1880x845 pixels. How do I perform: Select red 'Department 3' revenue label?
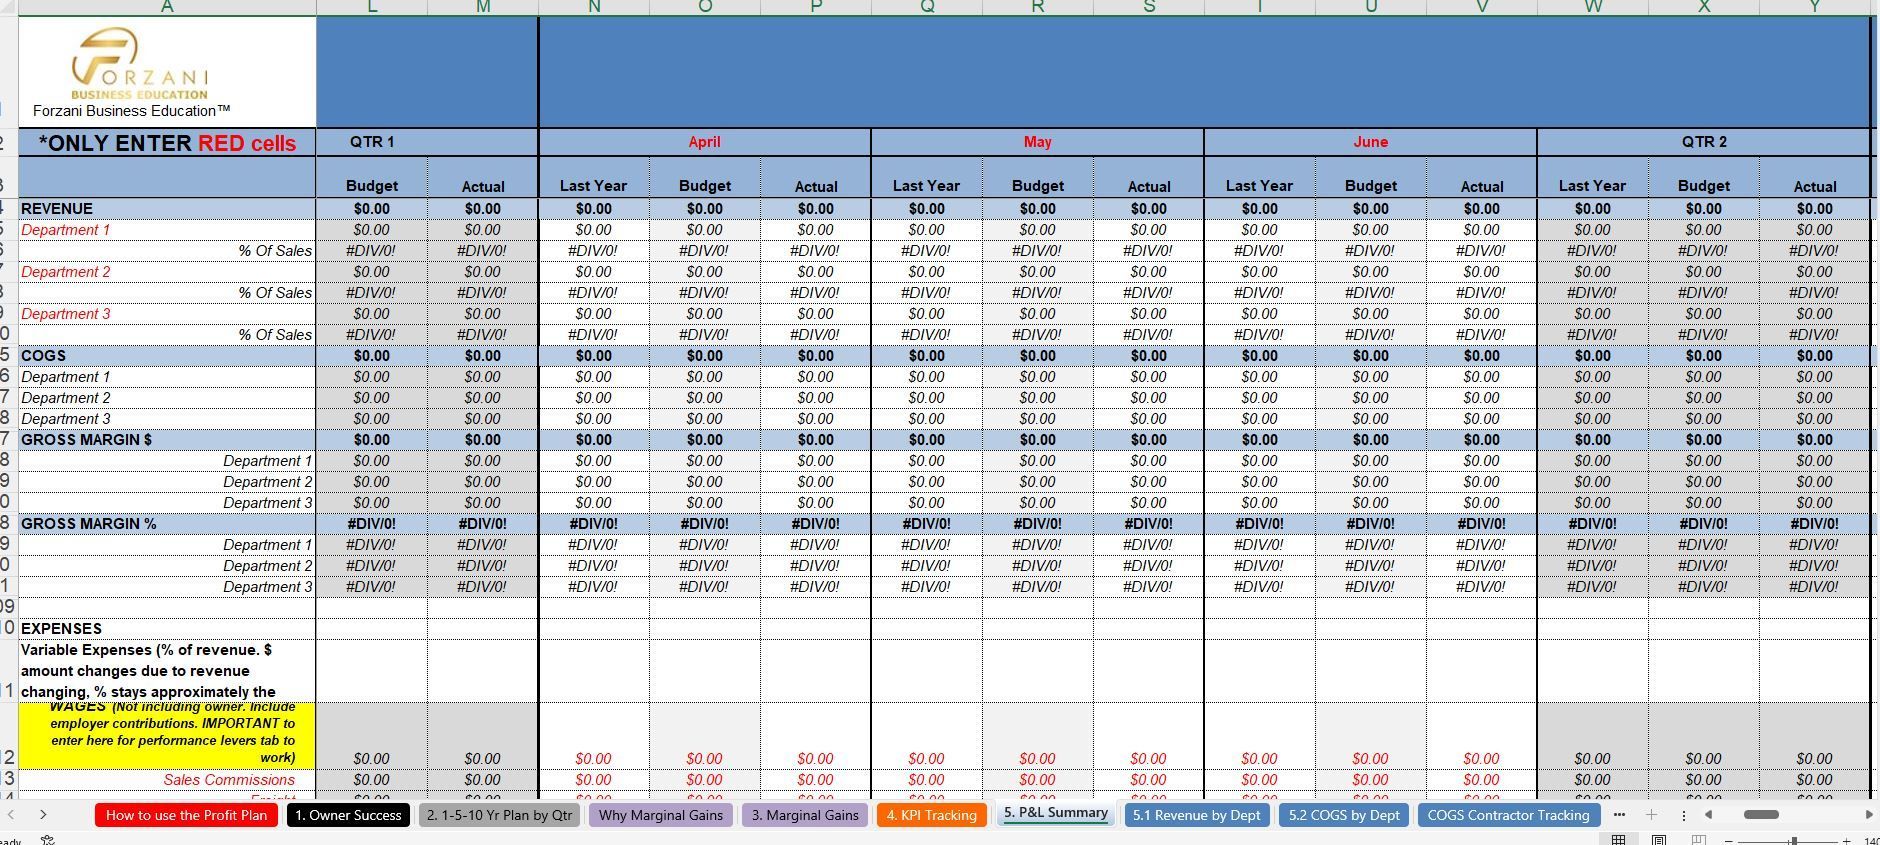coord(167,314)
